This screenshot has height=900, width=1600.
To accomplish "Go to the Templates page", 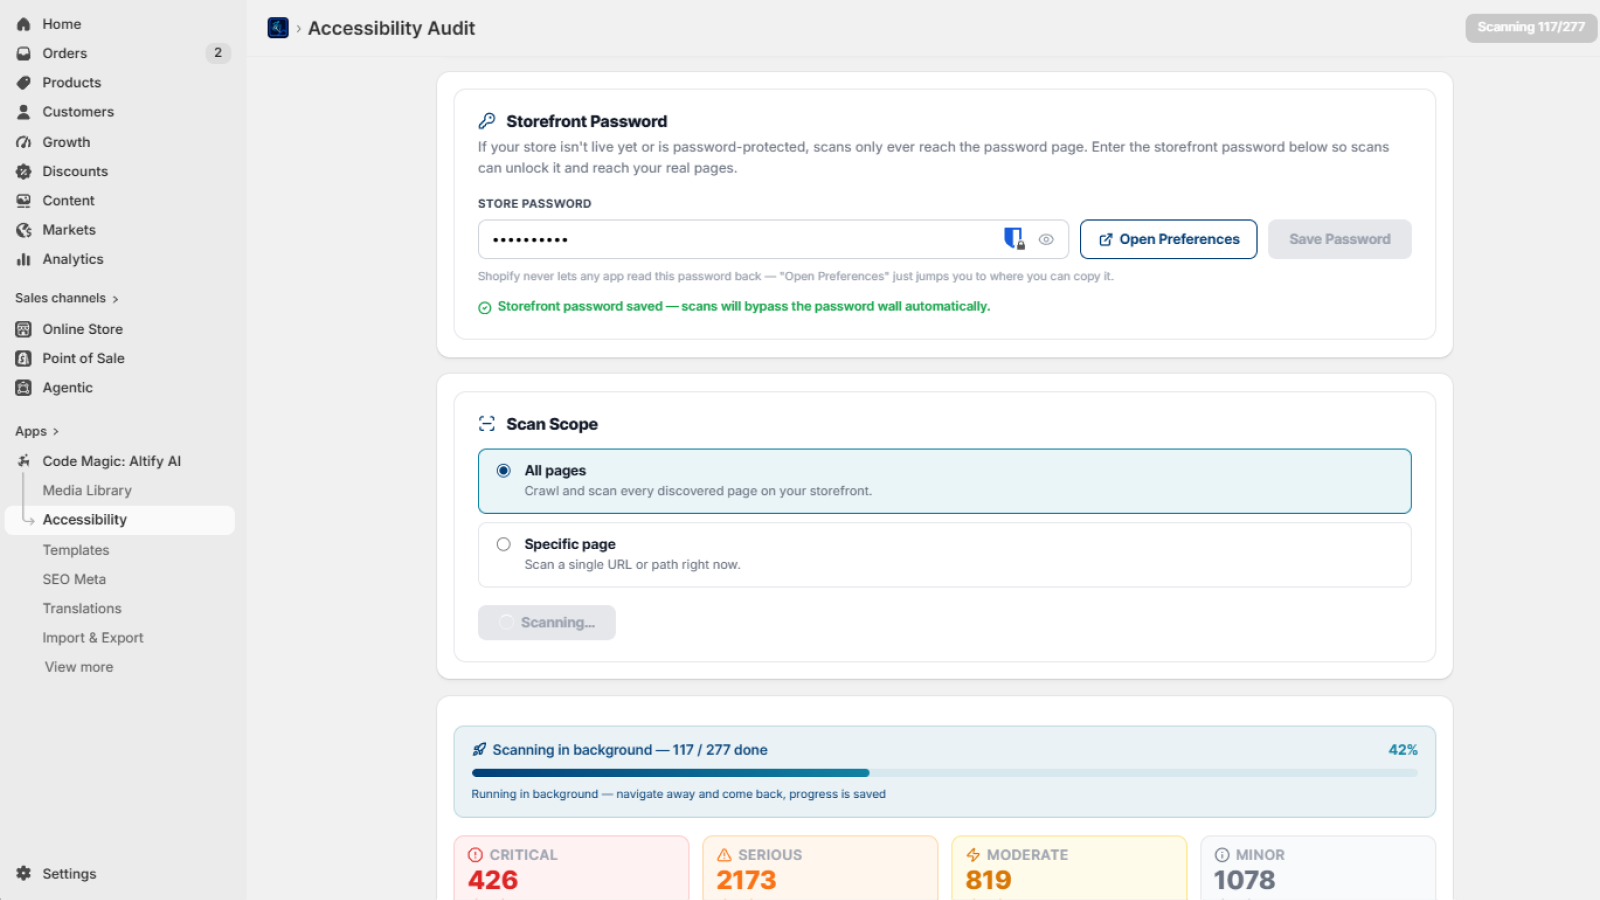I will point(76,550).
